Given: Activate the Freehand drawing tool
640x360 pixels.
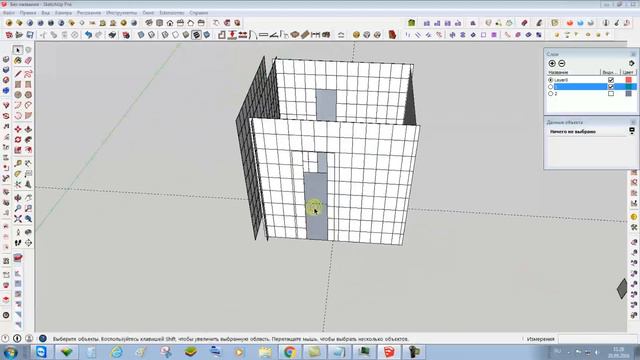Looking at the screenshot, I should (x=28, y=74).
